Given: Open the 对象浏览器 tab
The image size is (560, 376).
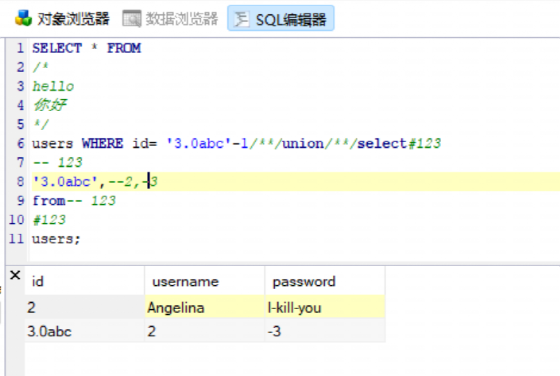Looking at the screenshot, I should 62,19.
